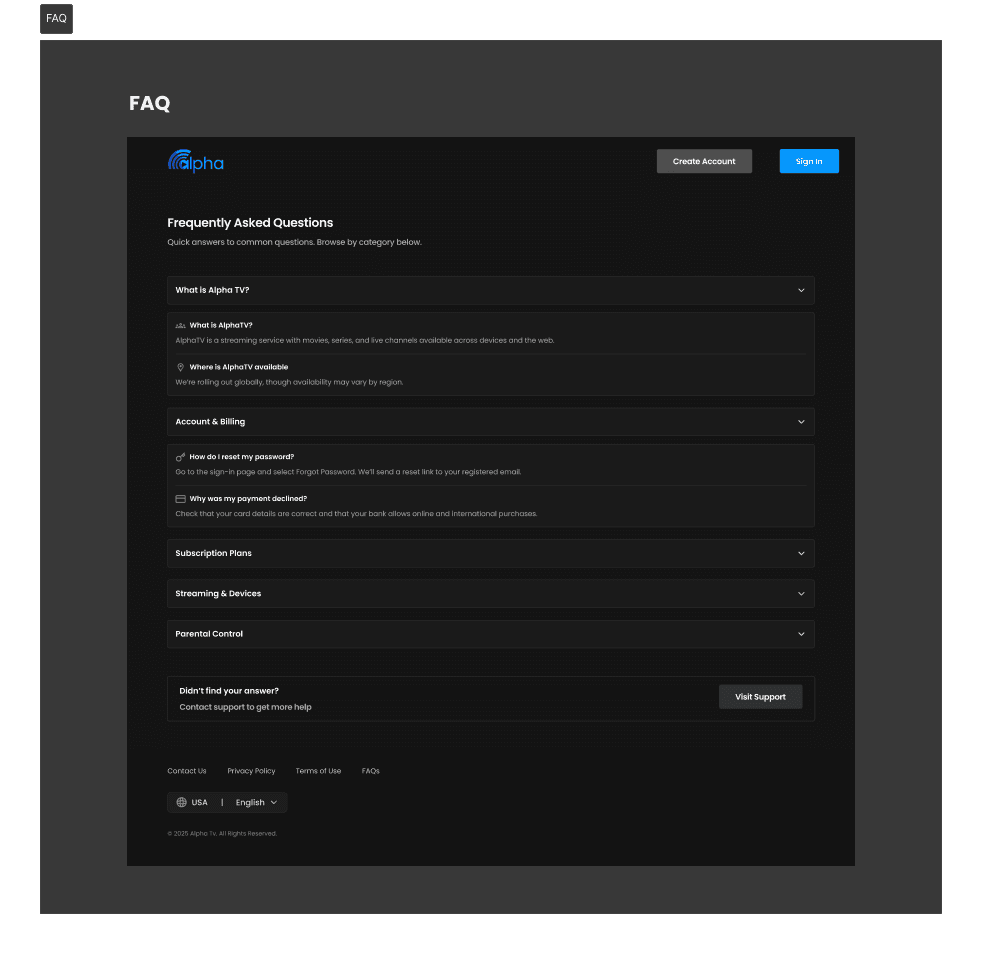The width and height of the screenshot is (982, 954).
Task: Click the FAQ tag label at top left
Action: click(56, 19)
